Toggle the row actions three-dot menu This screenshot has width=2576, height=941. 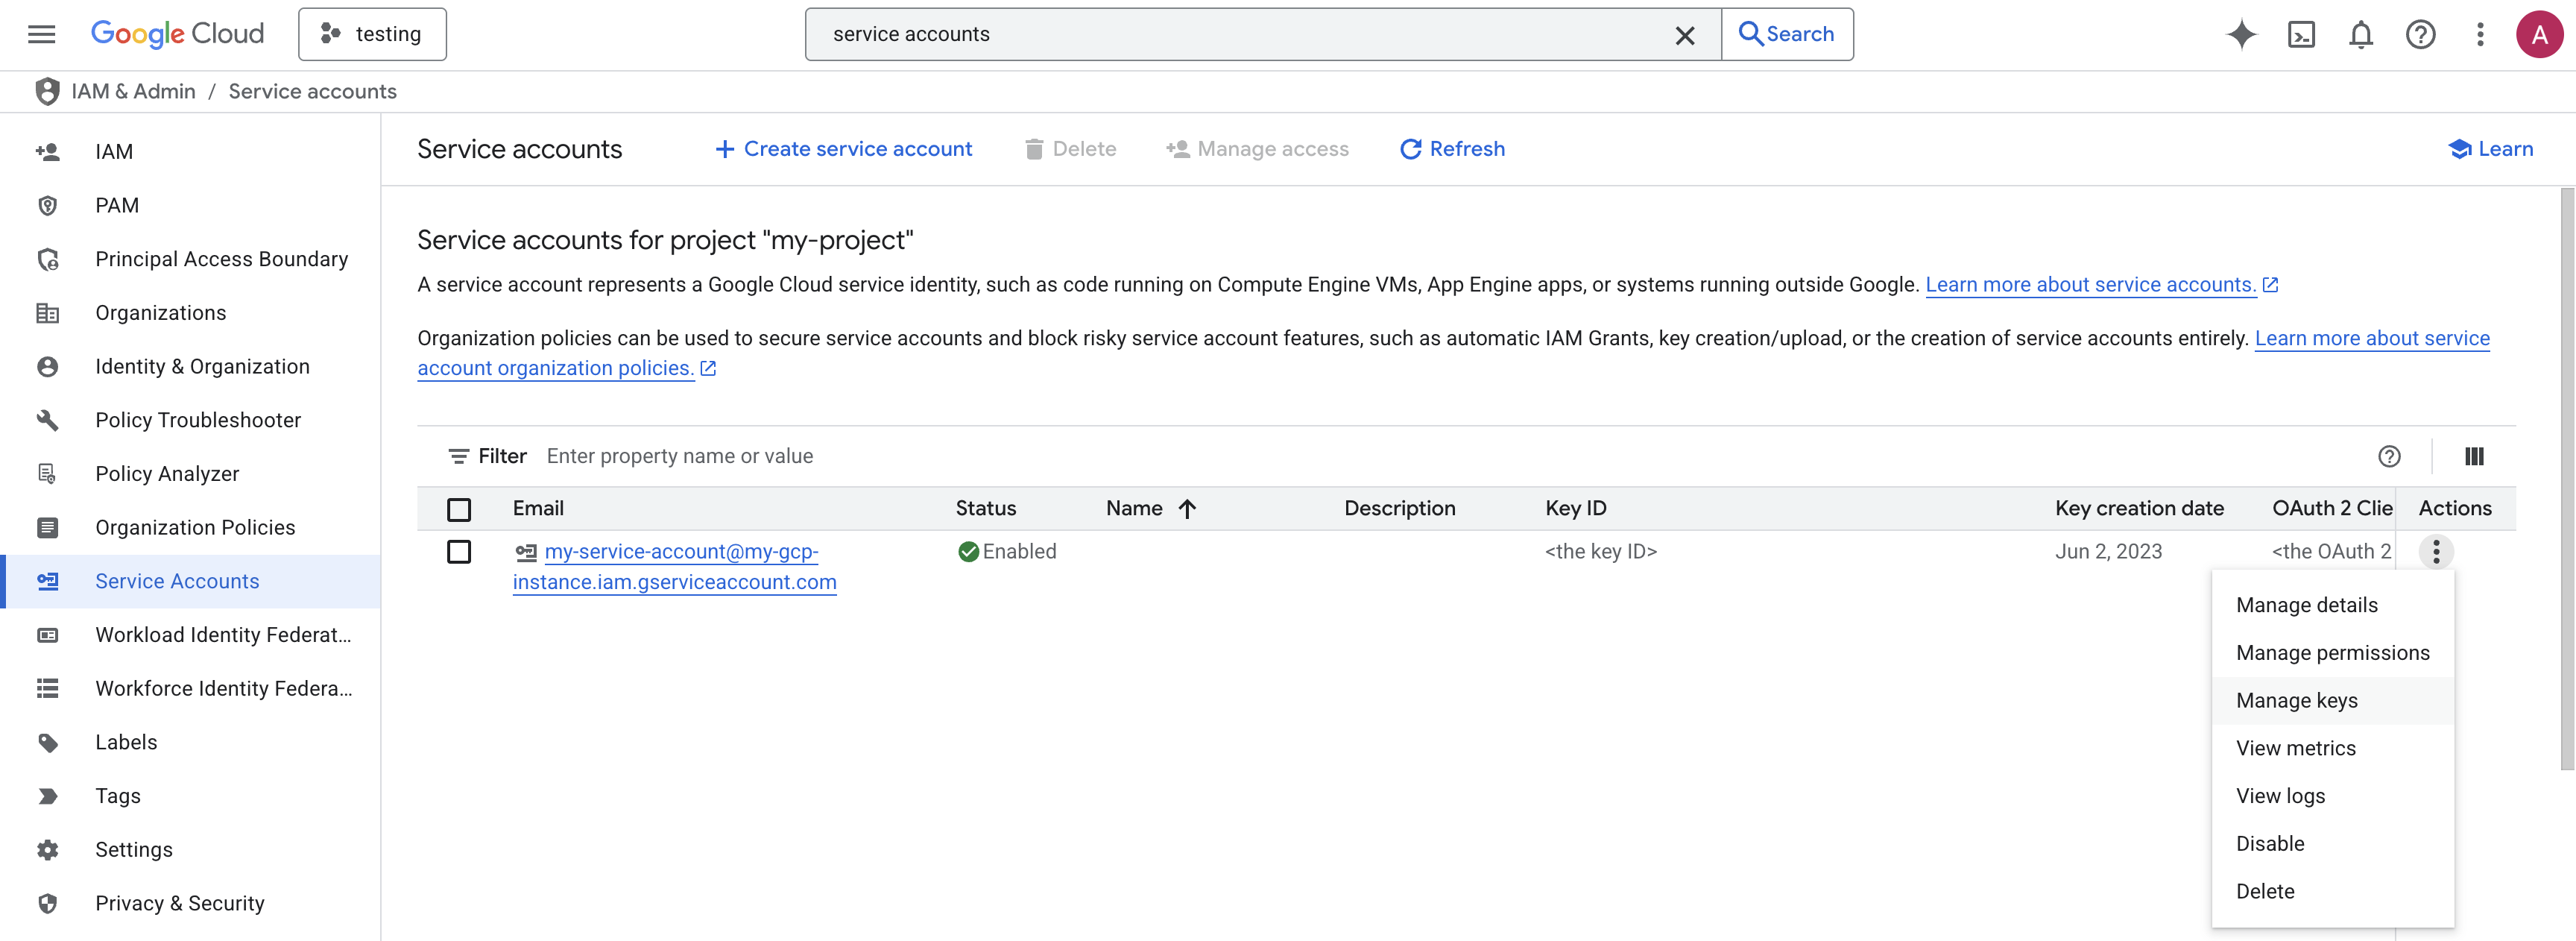[2436, 551]
